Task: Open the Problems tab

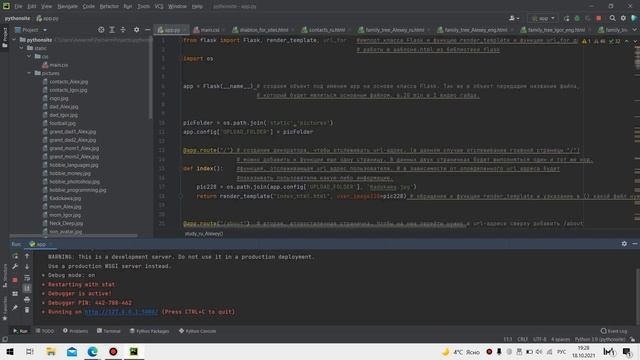Action: click(76, 331)
